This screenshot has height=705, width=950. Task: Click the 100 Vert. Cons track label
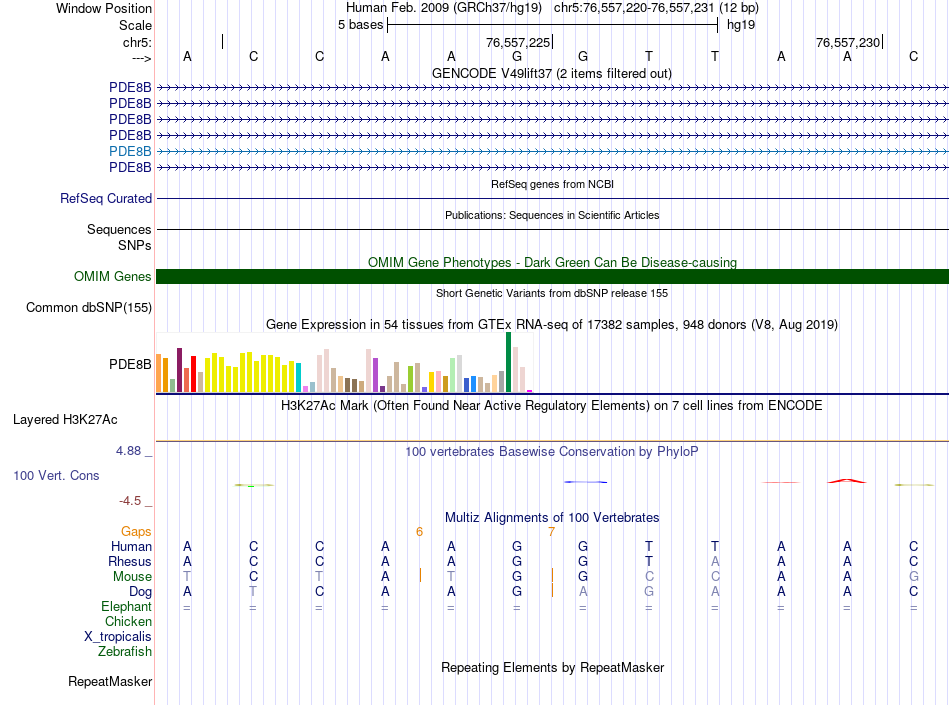pyautogui.click(x=56, y=476)
